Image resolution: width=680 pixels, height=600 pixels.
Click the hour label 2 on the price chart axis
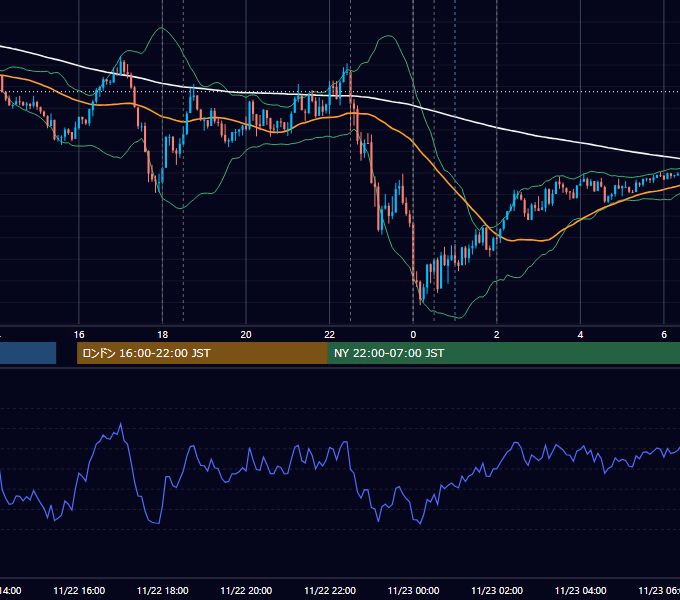pos(497,335)
